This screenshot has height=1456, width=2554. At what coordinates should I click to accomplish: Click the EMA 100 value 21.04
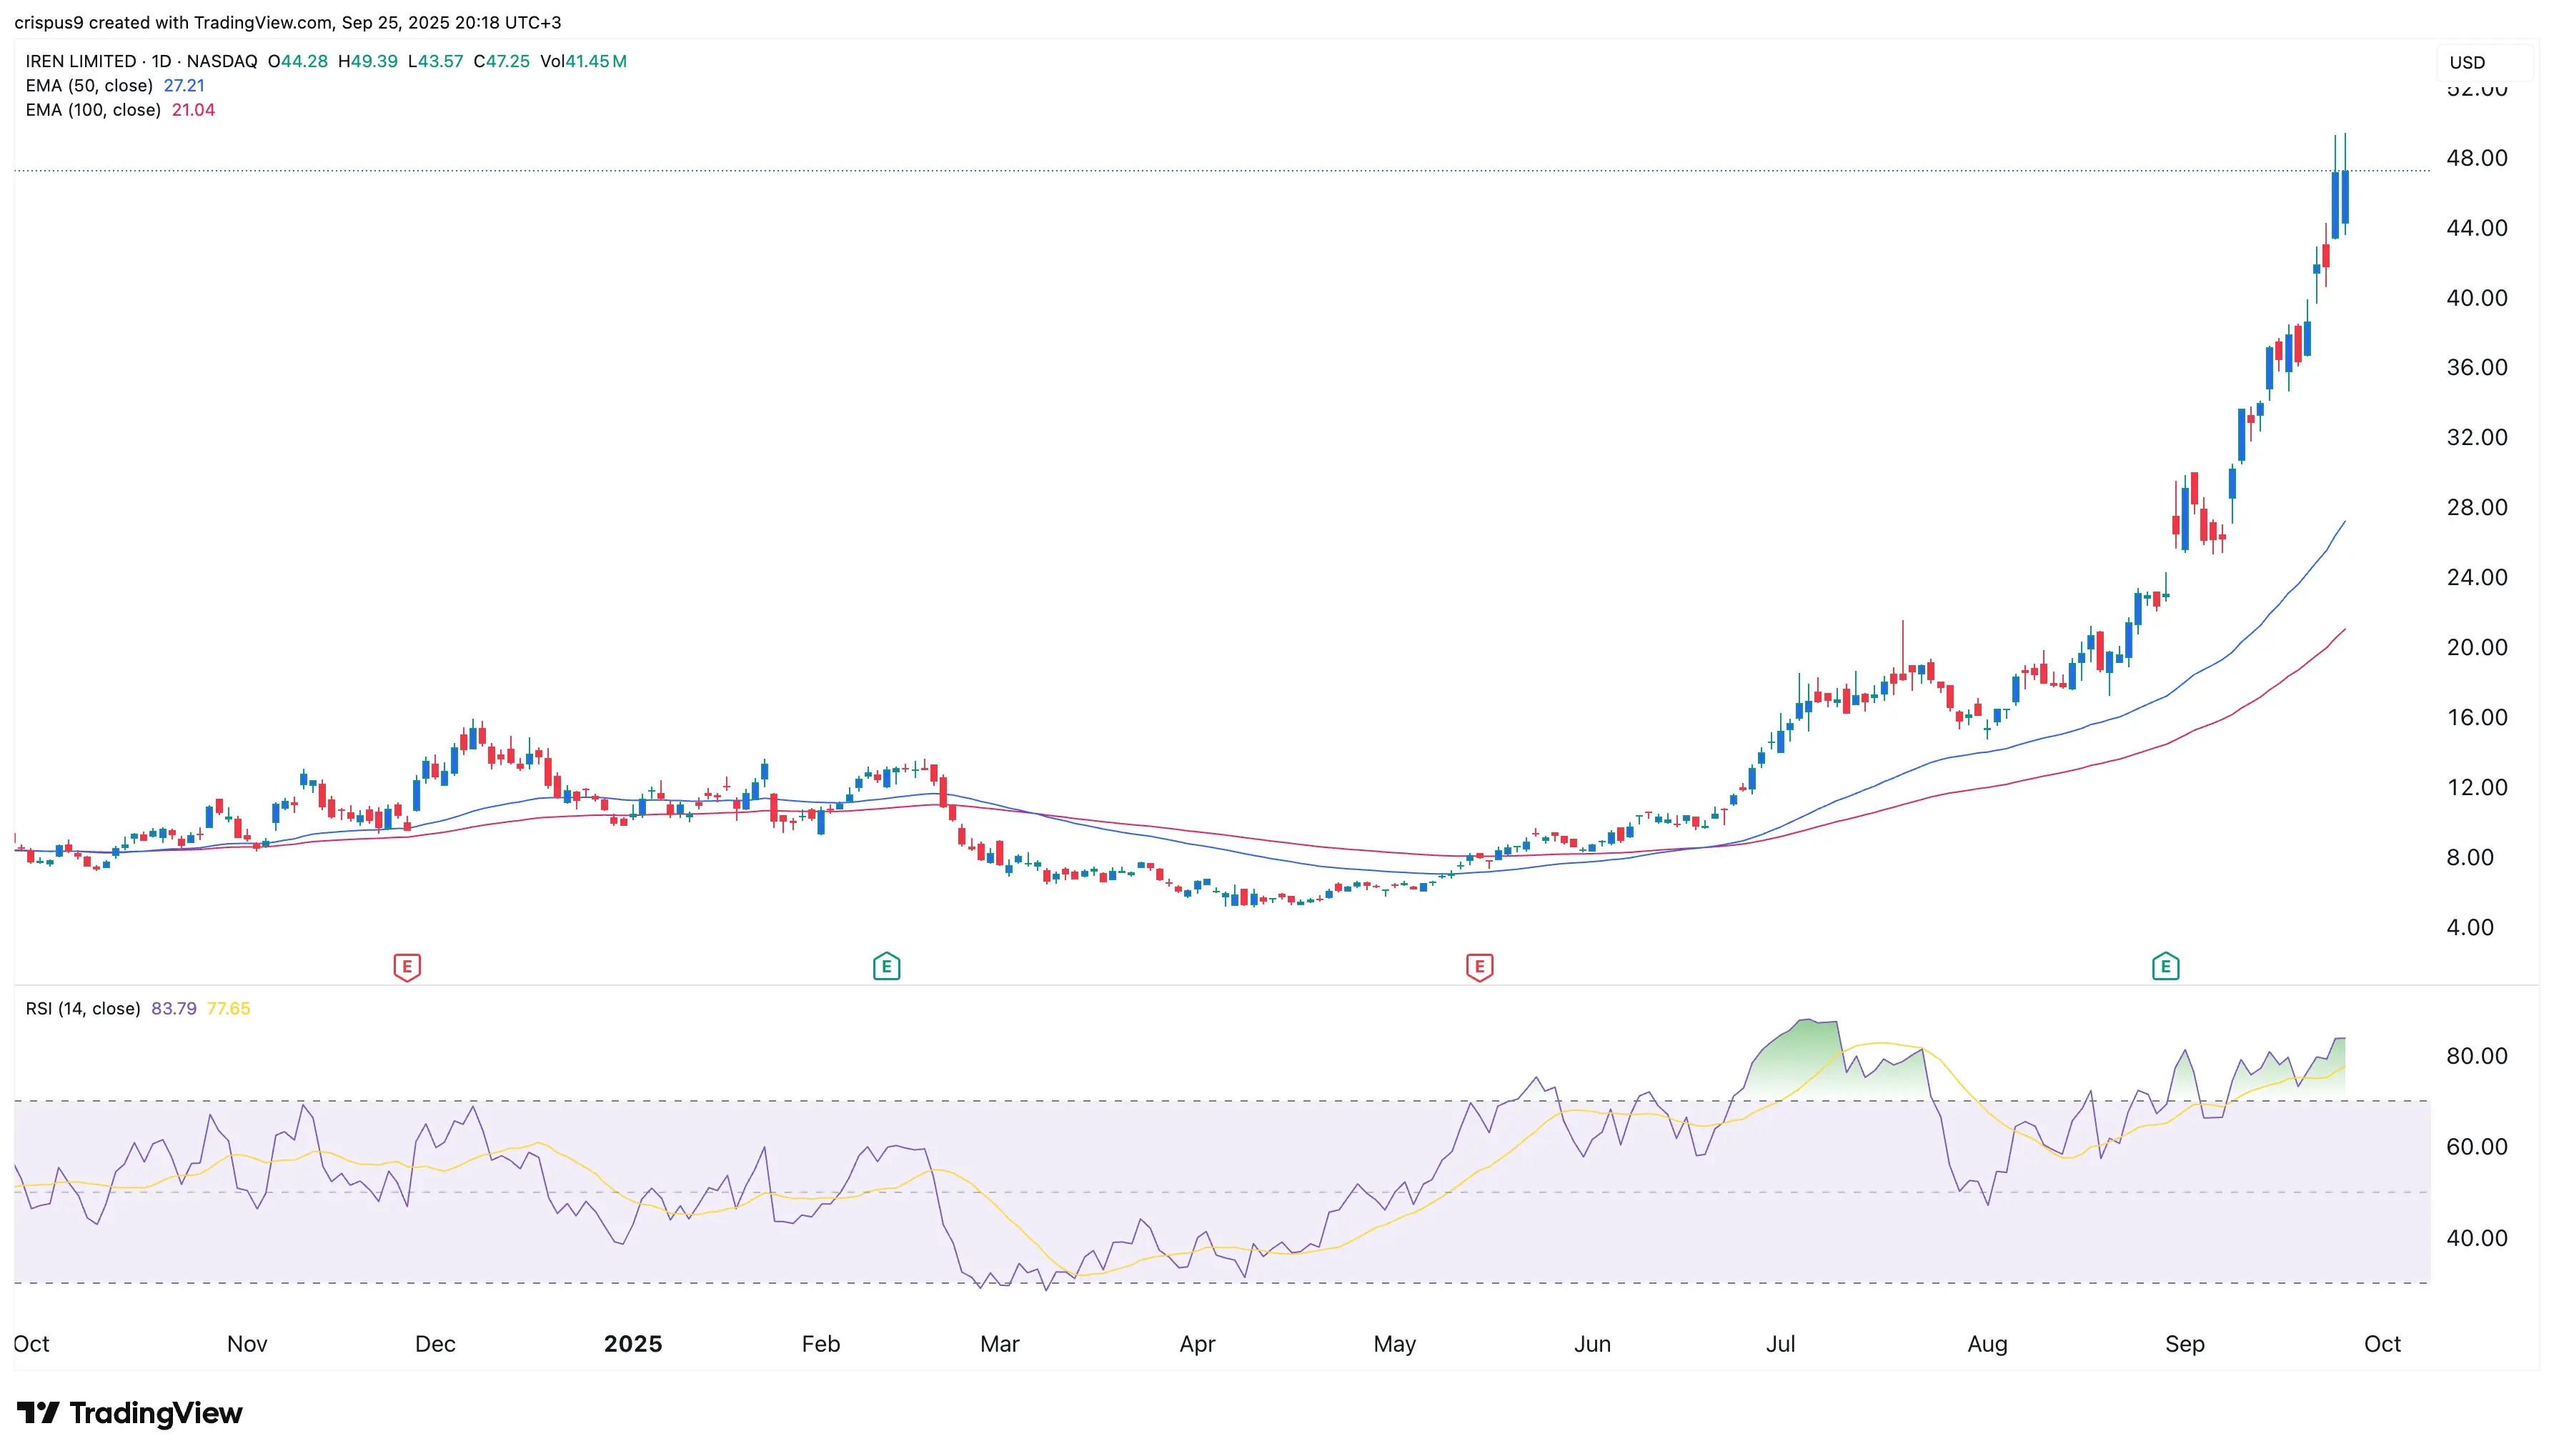tap(193, 110)
